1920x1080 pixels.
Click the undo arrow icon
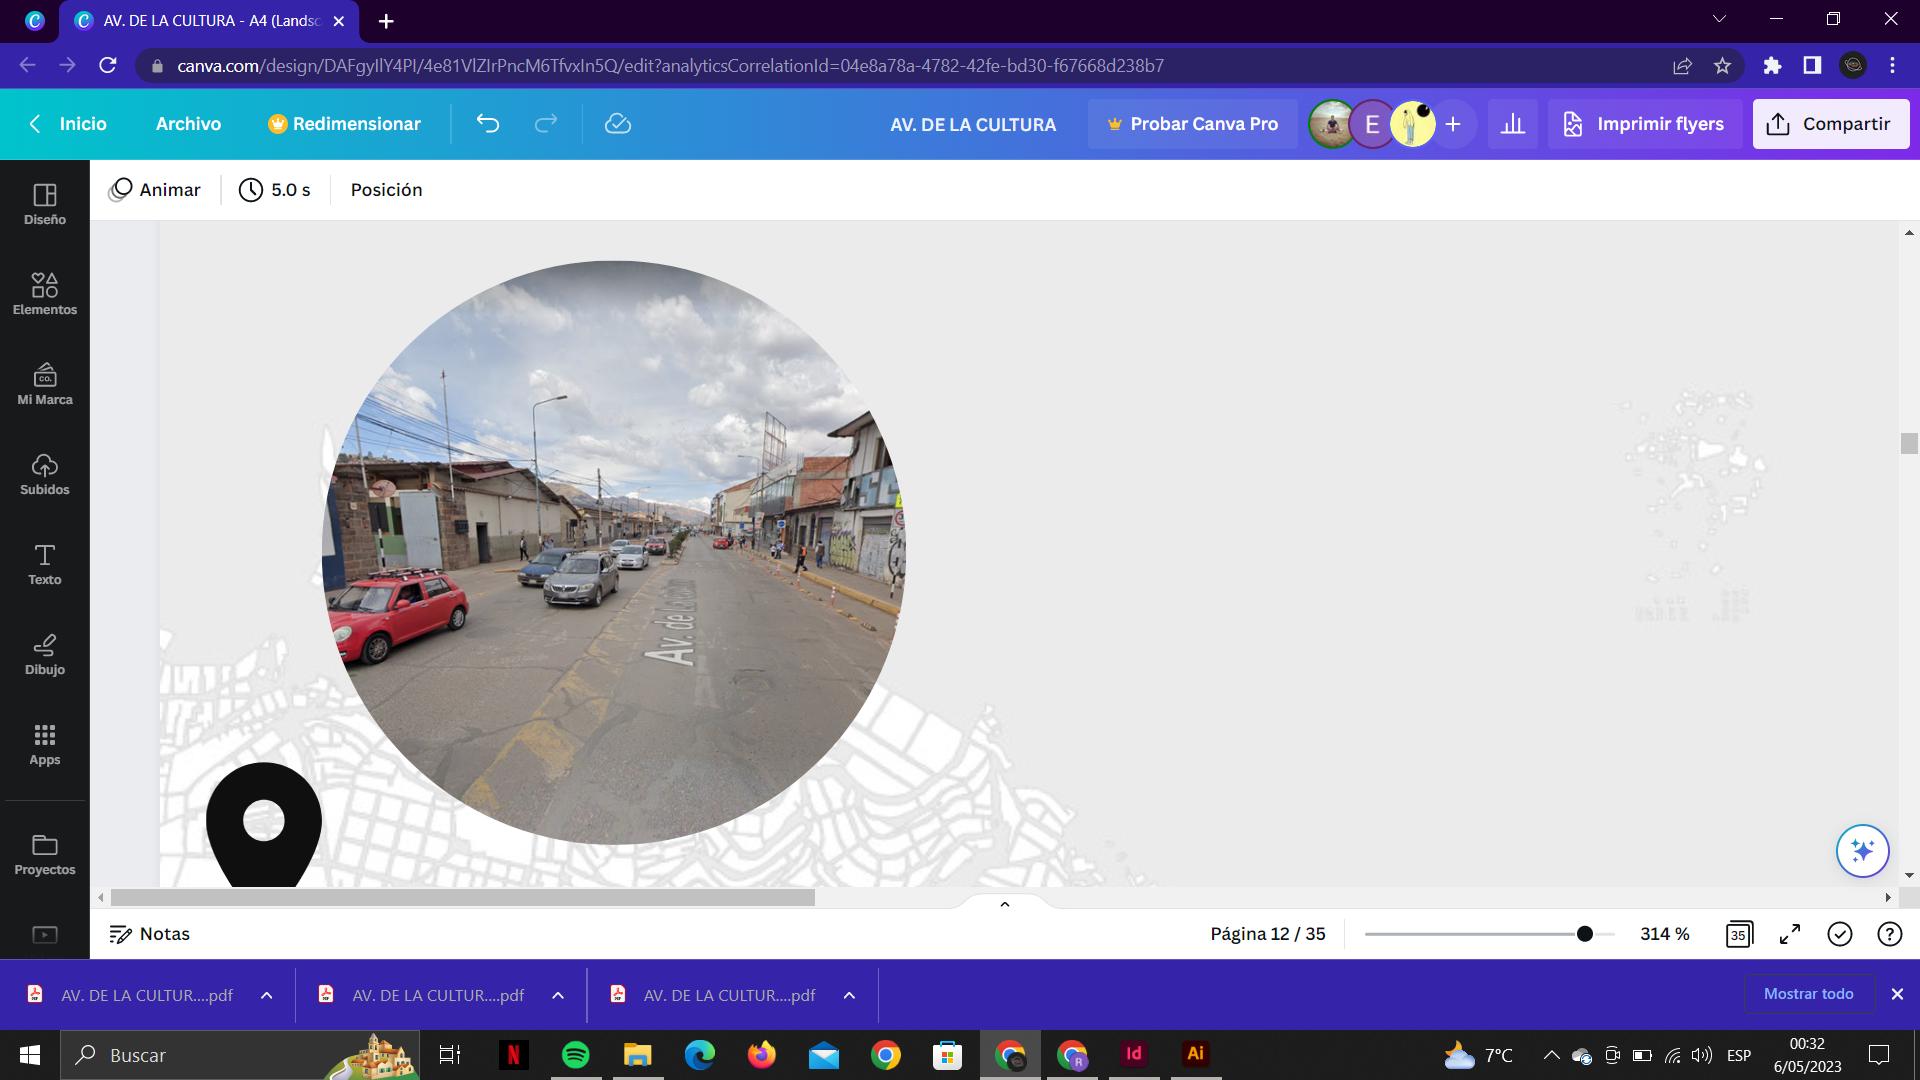coord(488,124)
